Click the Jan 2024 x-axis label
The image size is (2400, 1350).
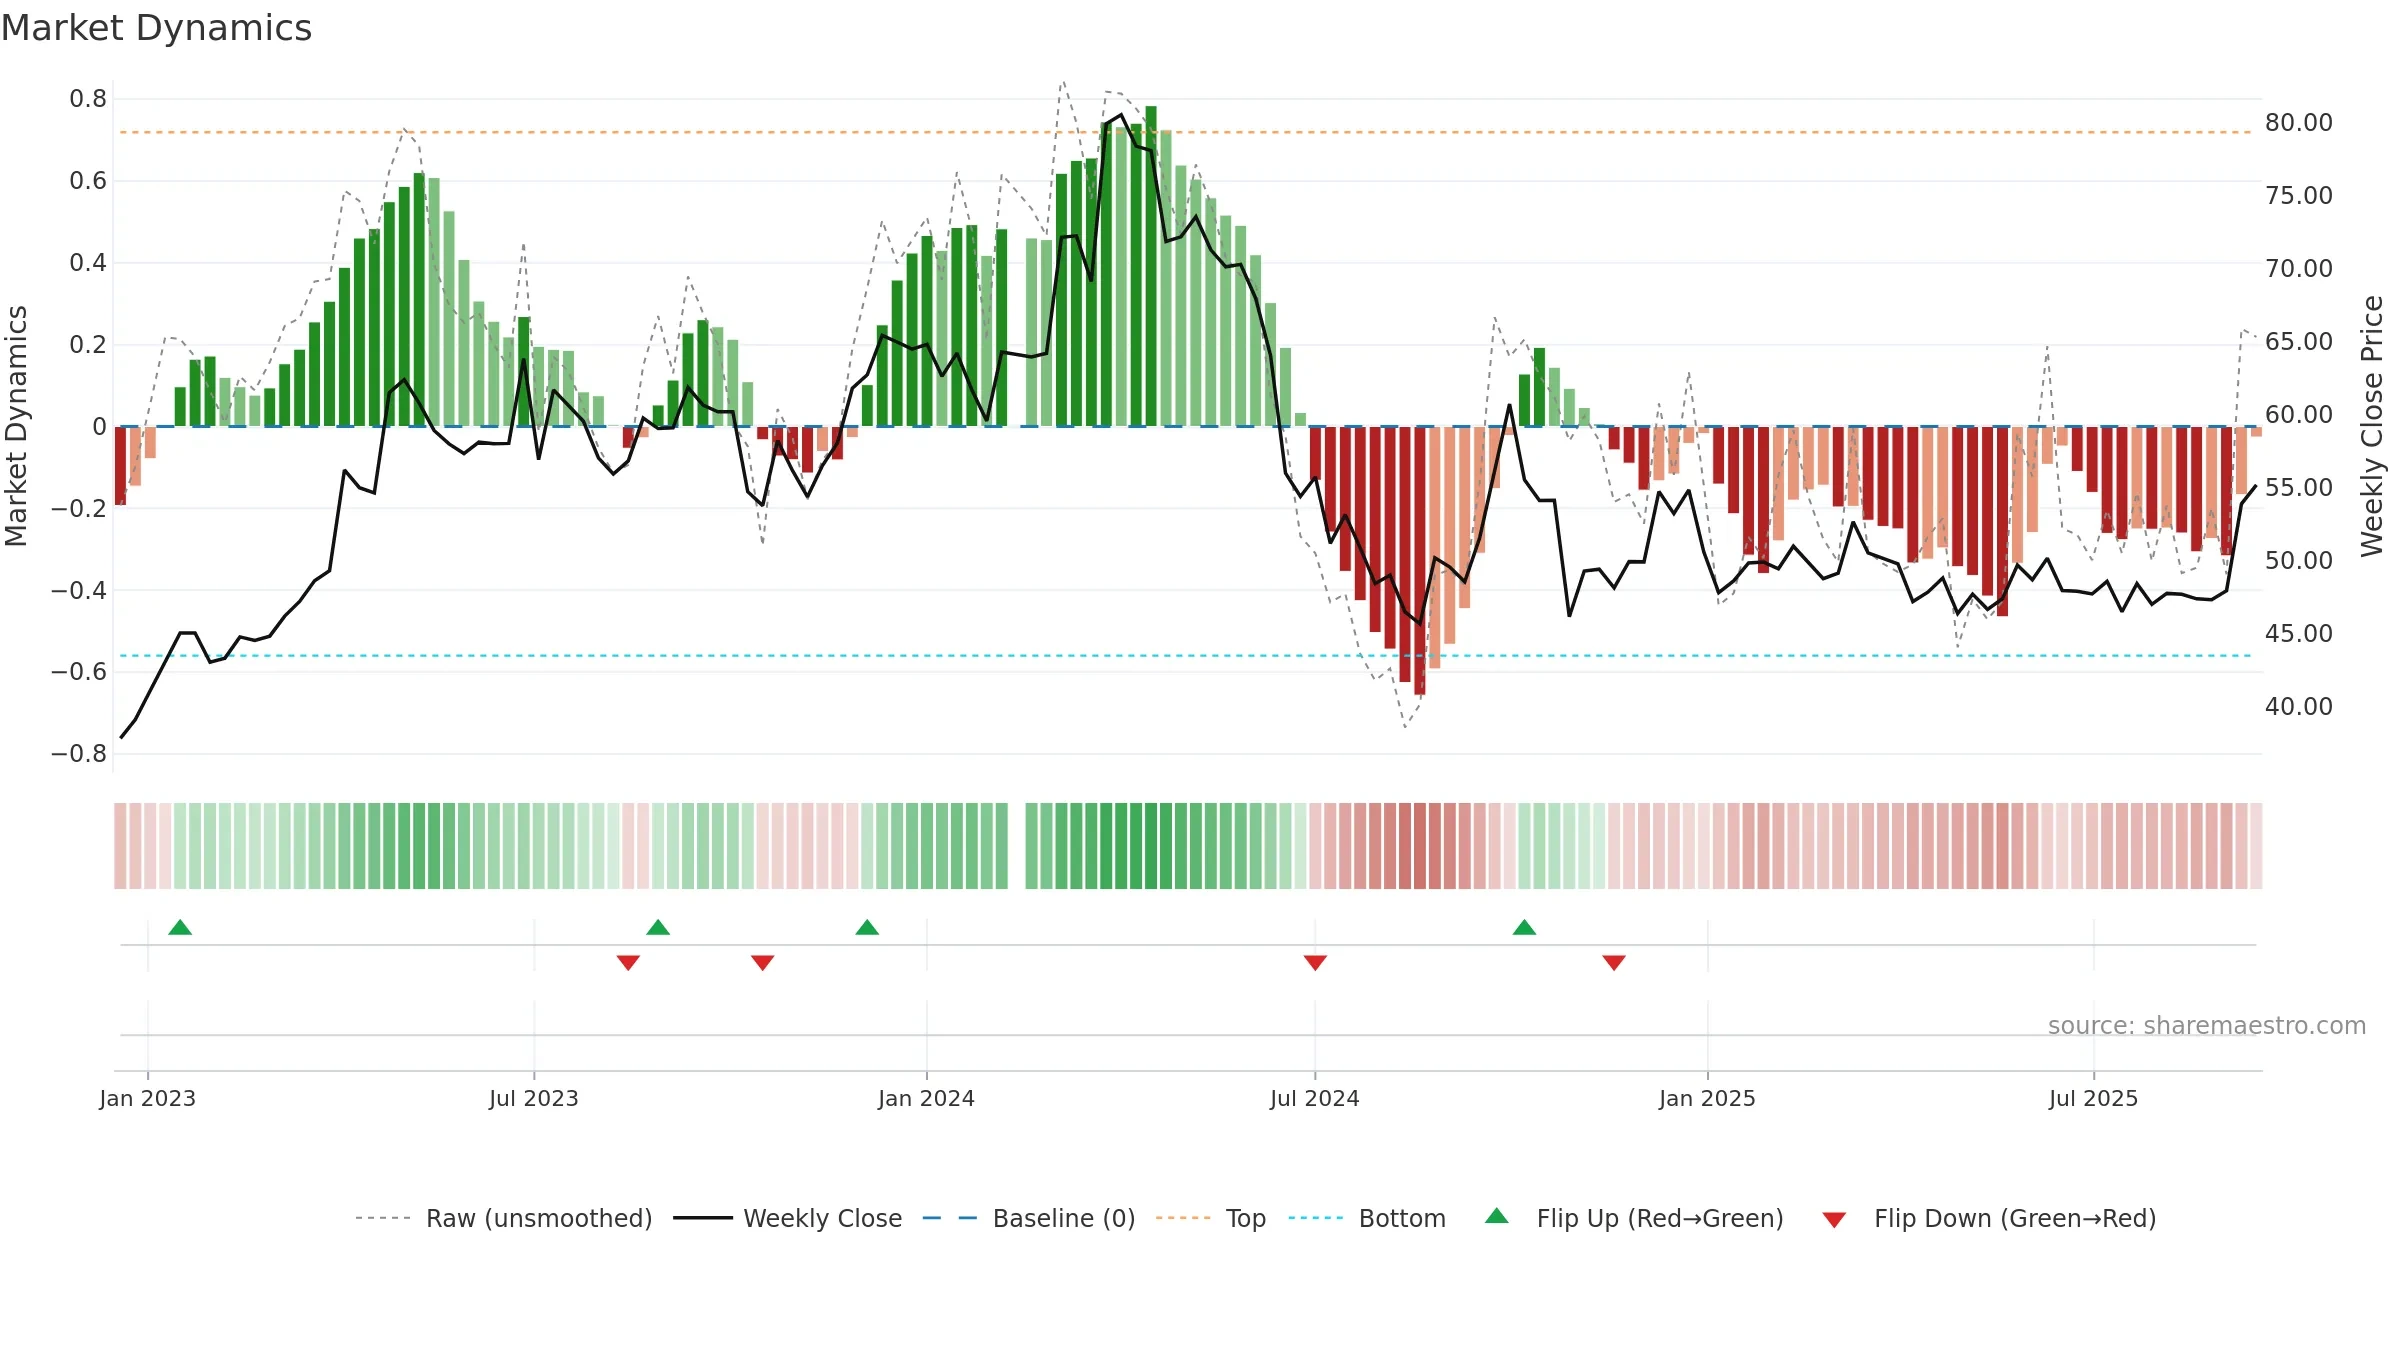click(x=927, y=1098)
